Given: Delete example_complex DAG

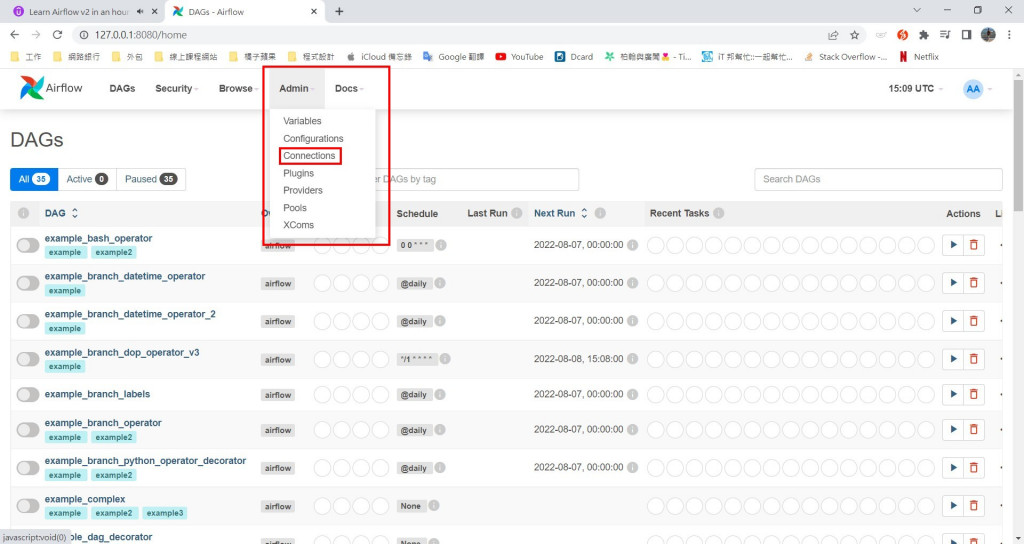Looking at the screenshot, I should pyautogui.click(x=974, y=505).
